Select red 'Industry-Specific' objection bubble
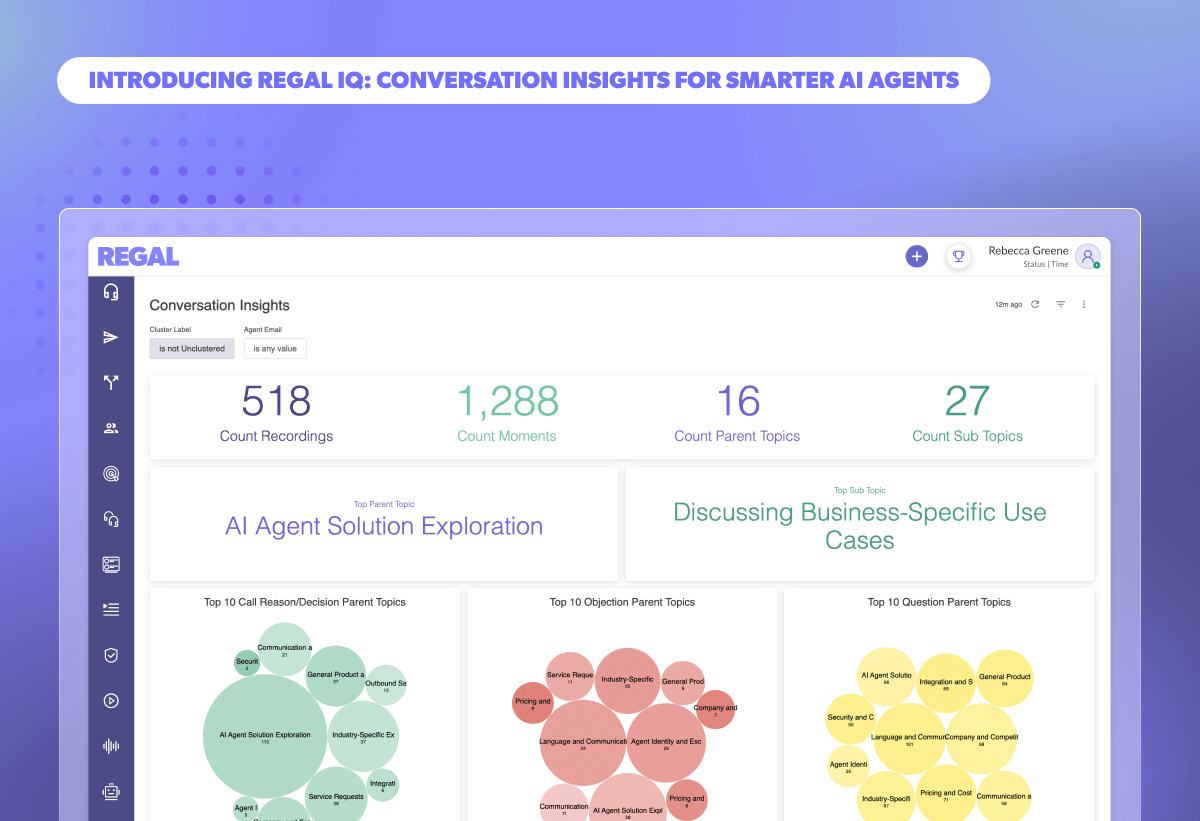1200x821 pixels. [x=628, y=681]
